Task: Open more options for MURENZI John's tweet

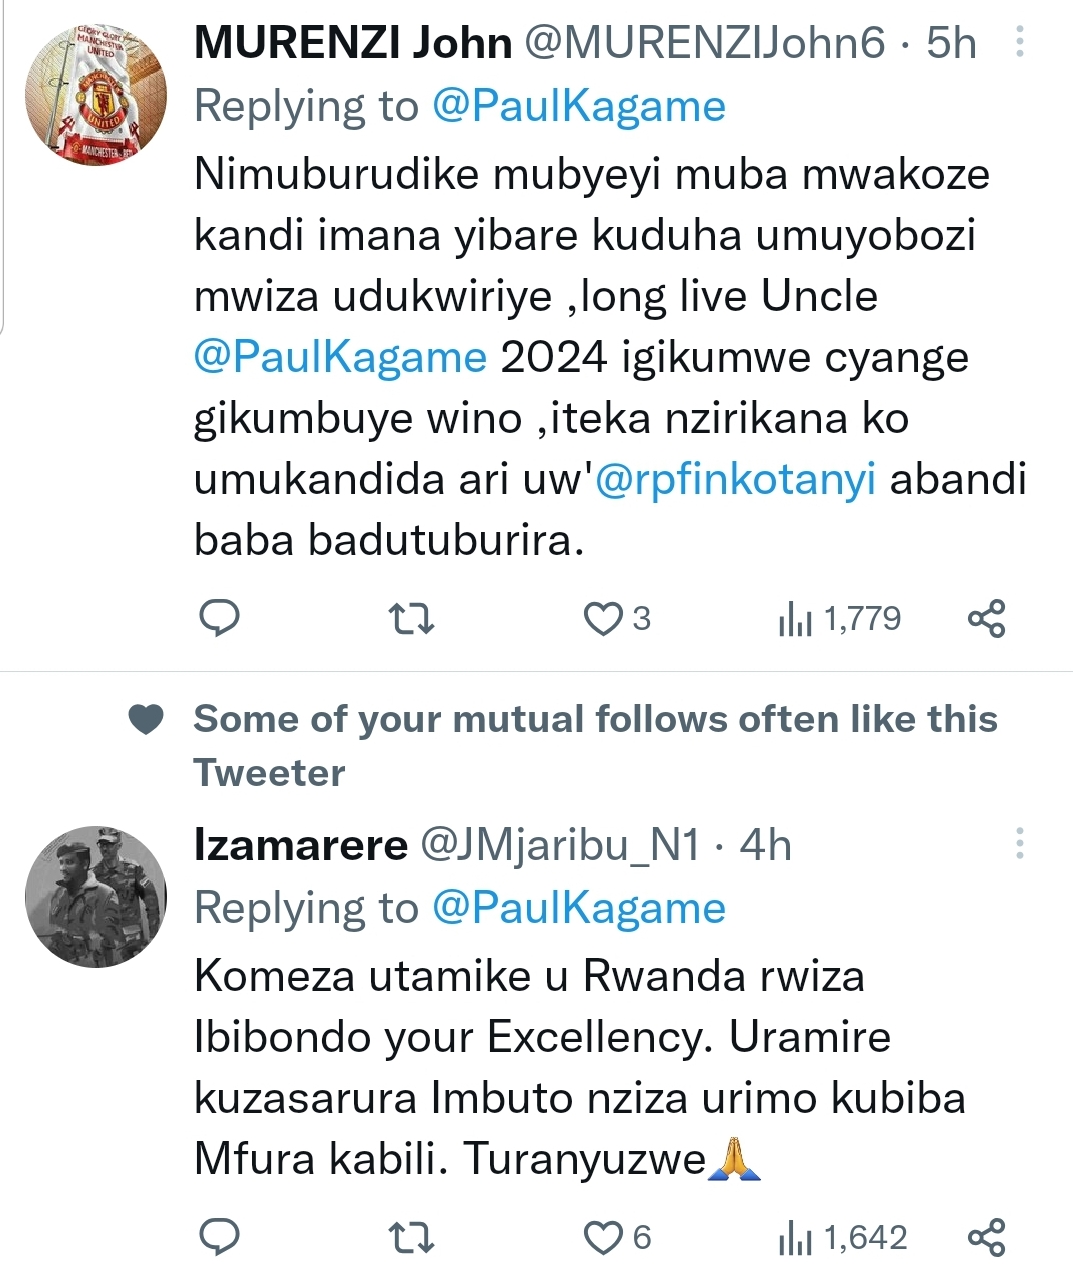Action: 1019,42
